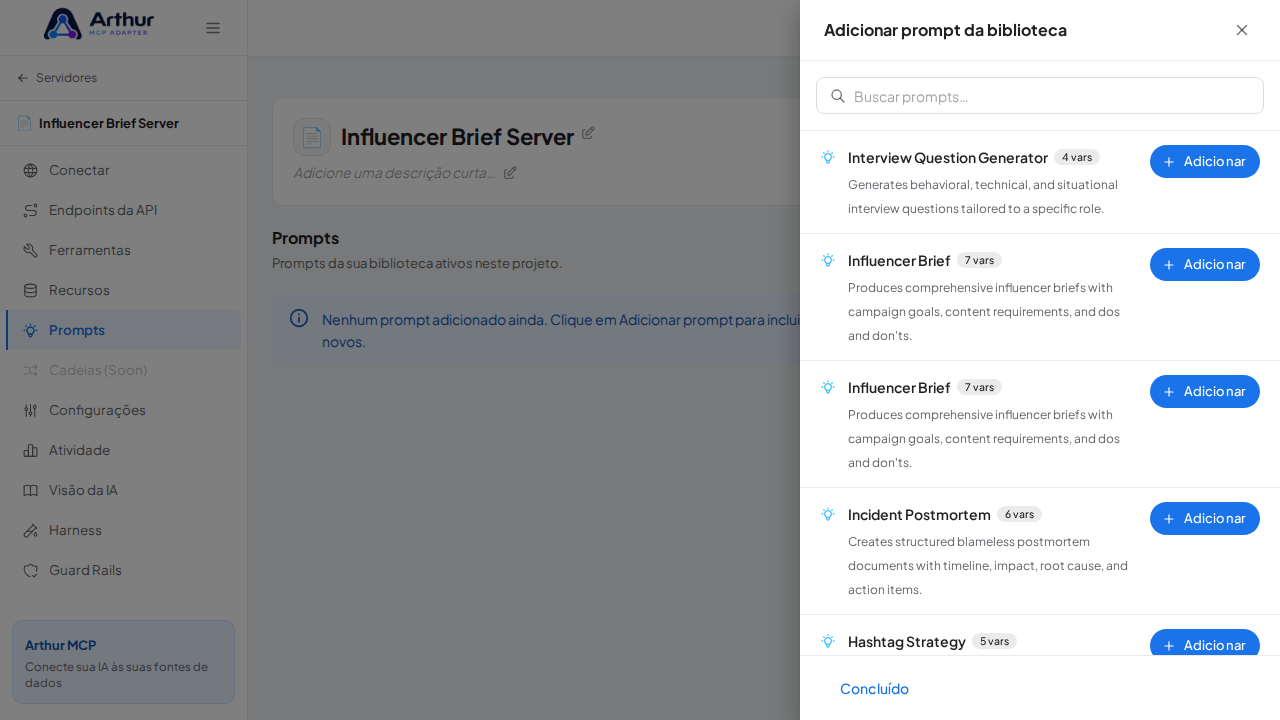This screenshot has height=720, width=1280.
Task: Click the 'Generates behavioral, technical' description
Action: [983, 197]
